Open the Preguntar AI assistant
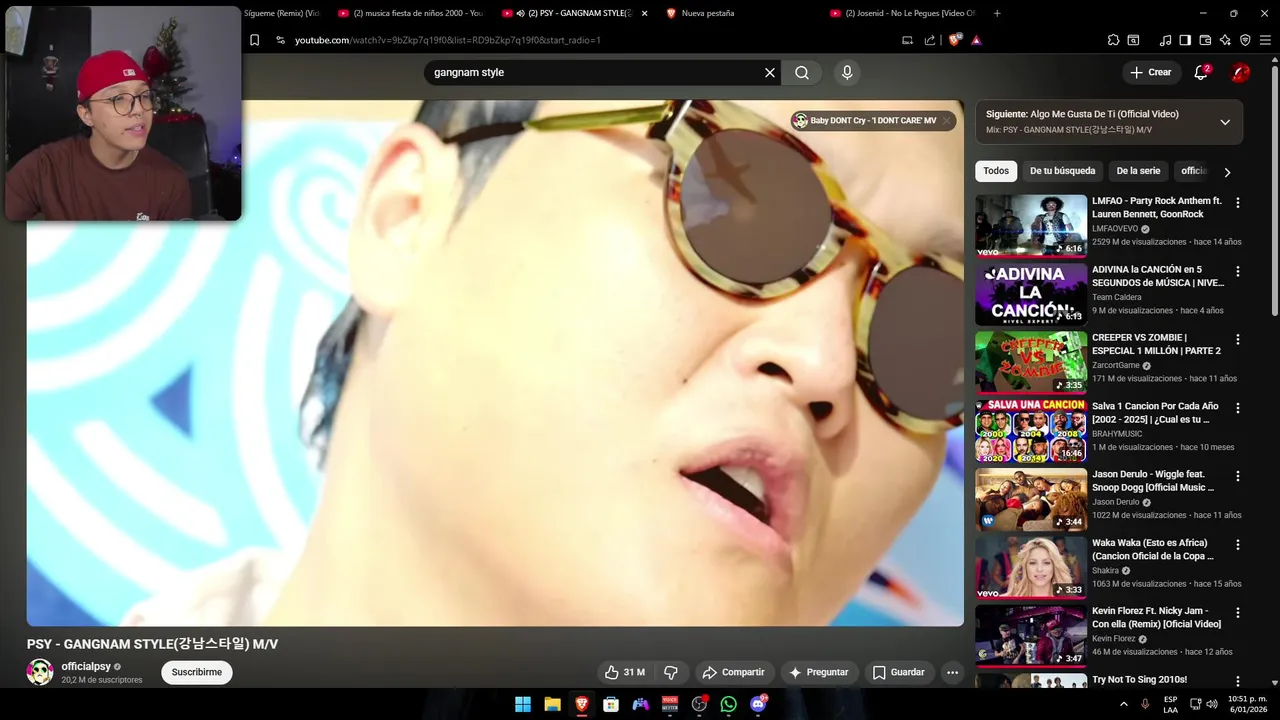This screenshot has height=720, width=1280. 818,672
